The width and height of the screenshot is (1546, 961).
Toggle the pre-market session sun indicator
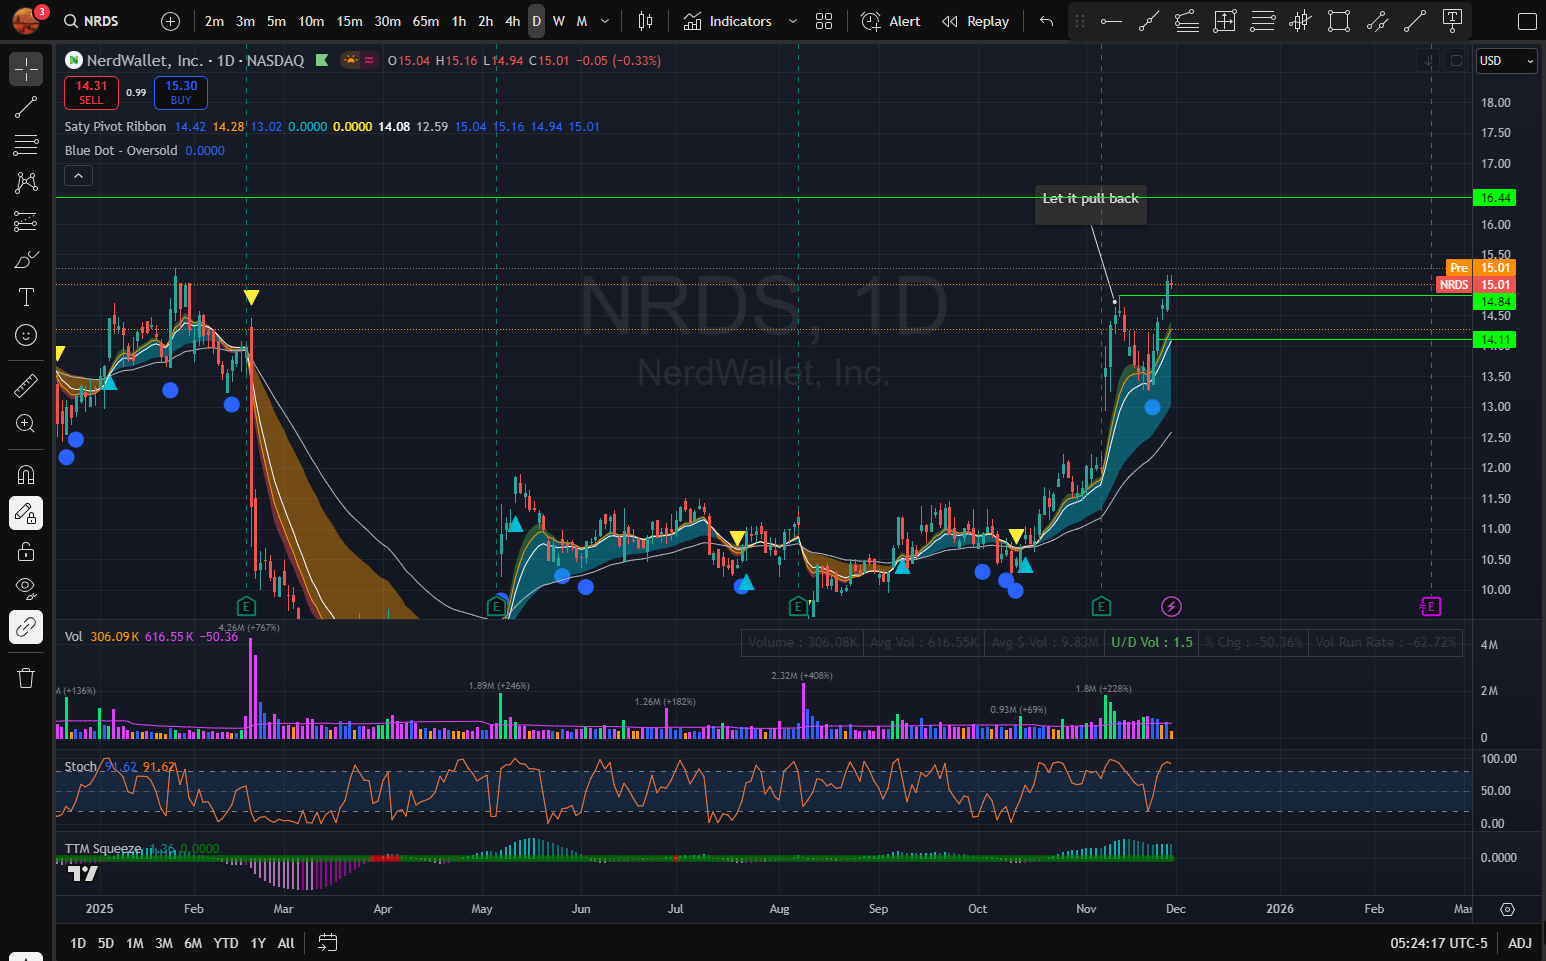point(350,60)
